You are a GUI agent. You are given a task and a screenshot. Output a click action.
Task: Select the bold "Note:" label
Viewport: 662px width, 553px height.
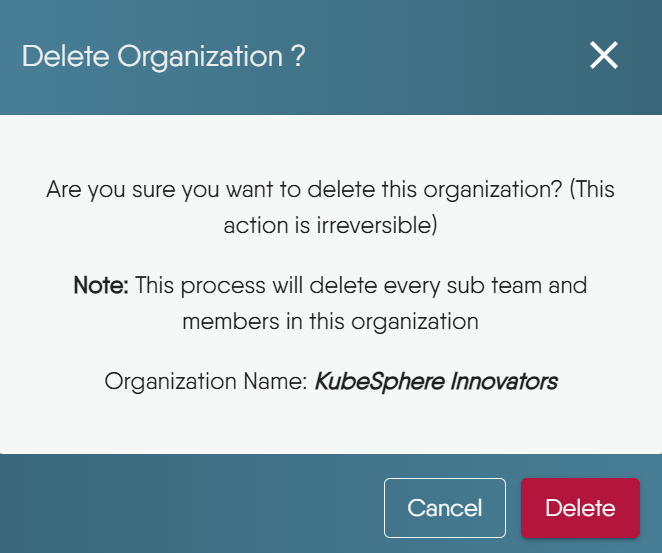click(x=101, y=286)
